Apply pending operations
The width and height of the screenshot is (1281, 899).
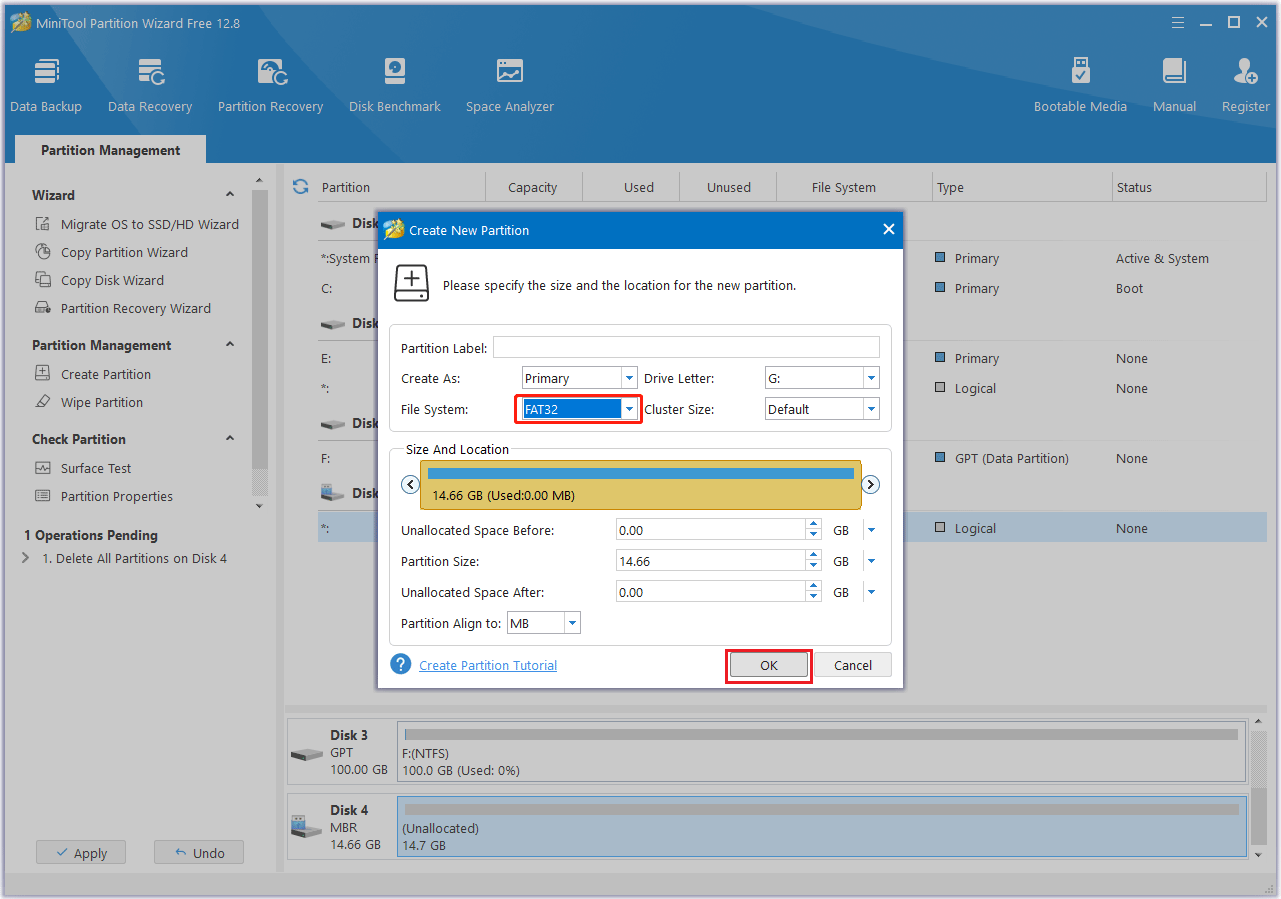click(x=81, y=853)
